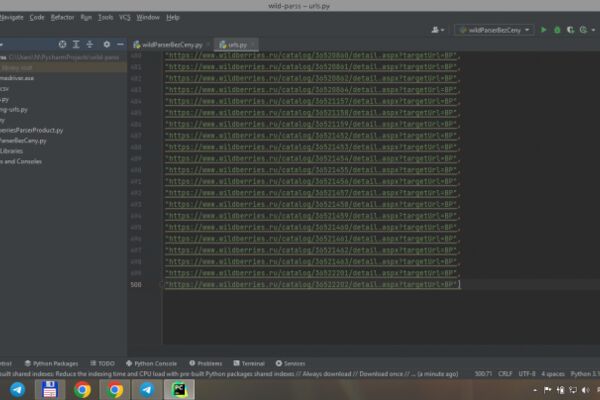Screen dimensions: 600x400
Task: Open the Tools menu
Action: [106, 18]
